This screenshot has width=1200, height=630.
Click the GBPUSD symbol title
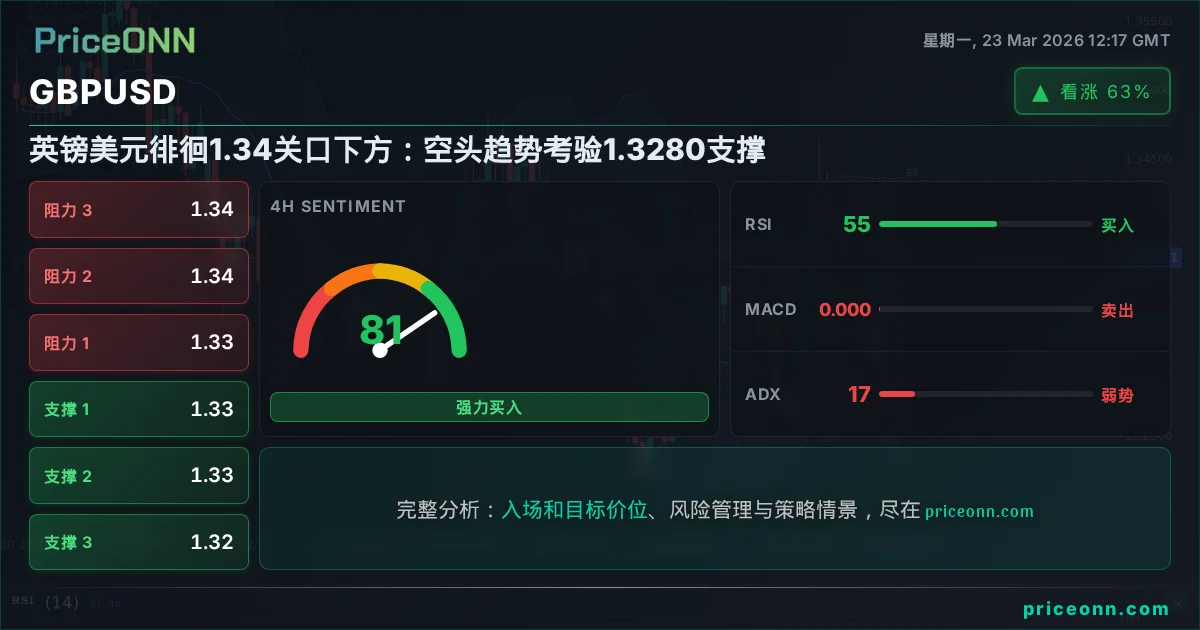pyautogui.click(x=103, y=92)
